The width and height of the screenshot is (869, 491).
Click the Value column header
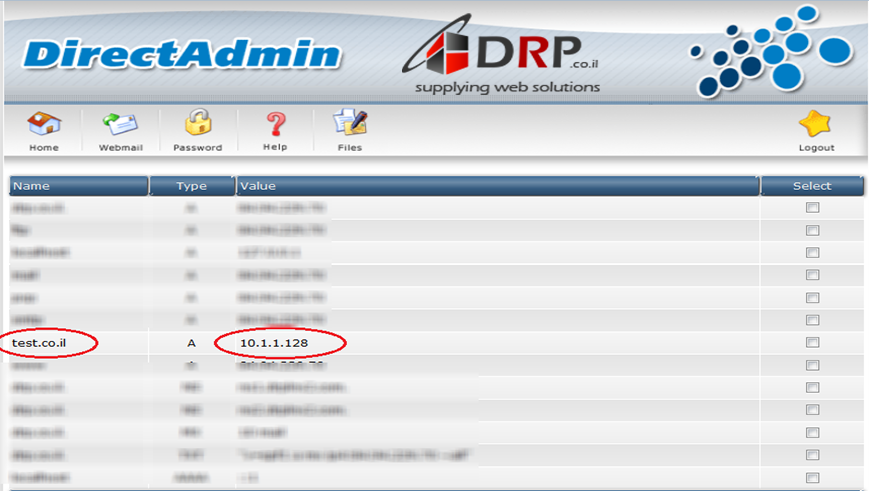tap(497, 186)
